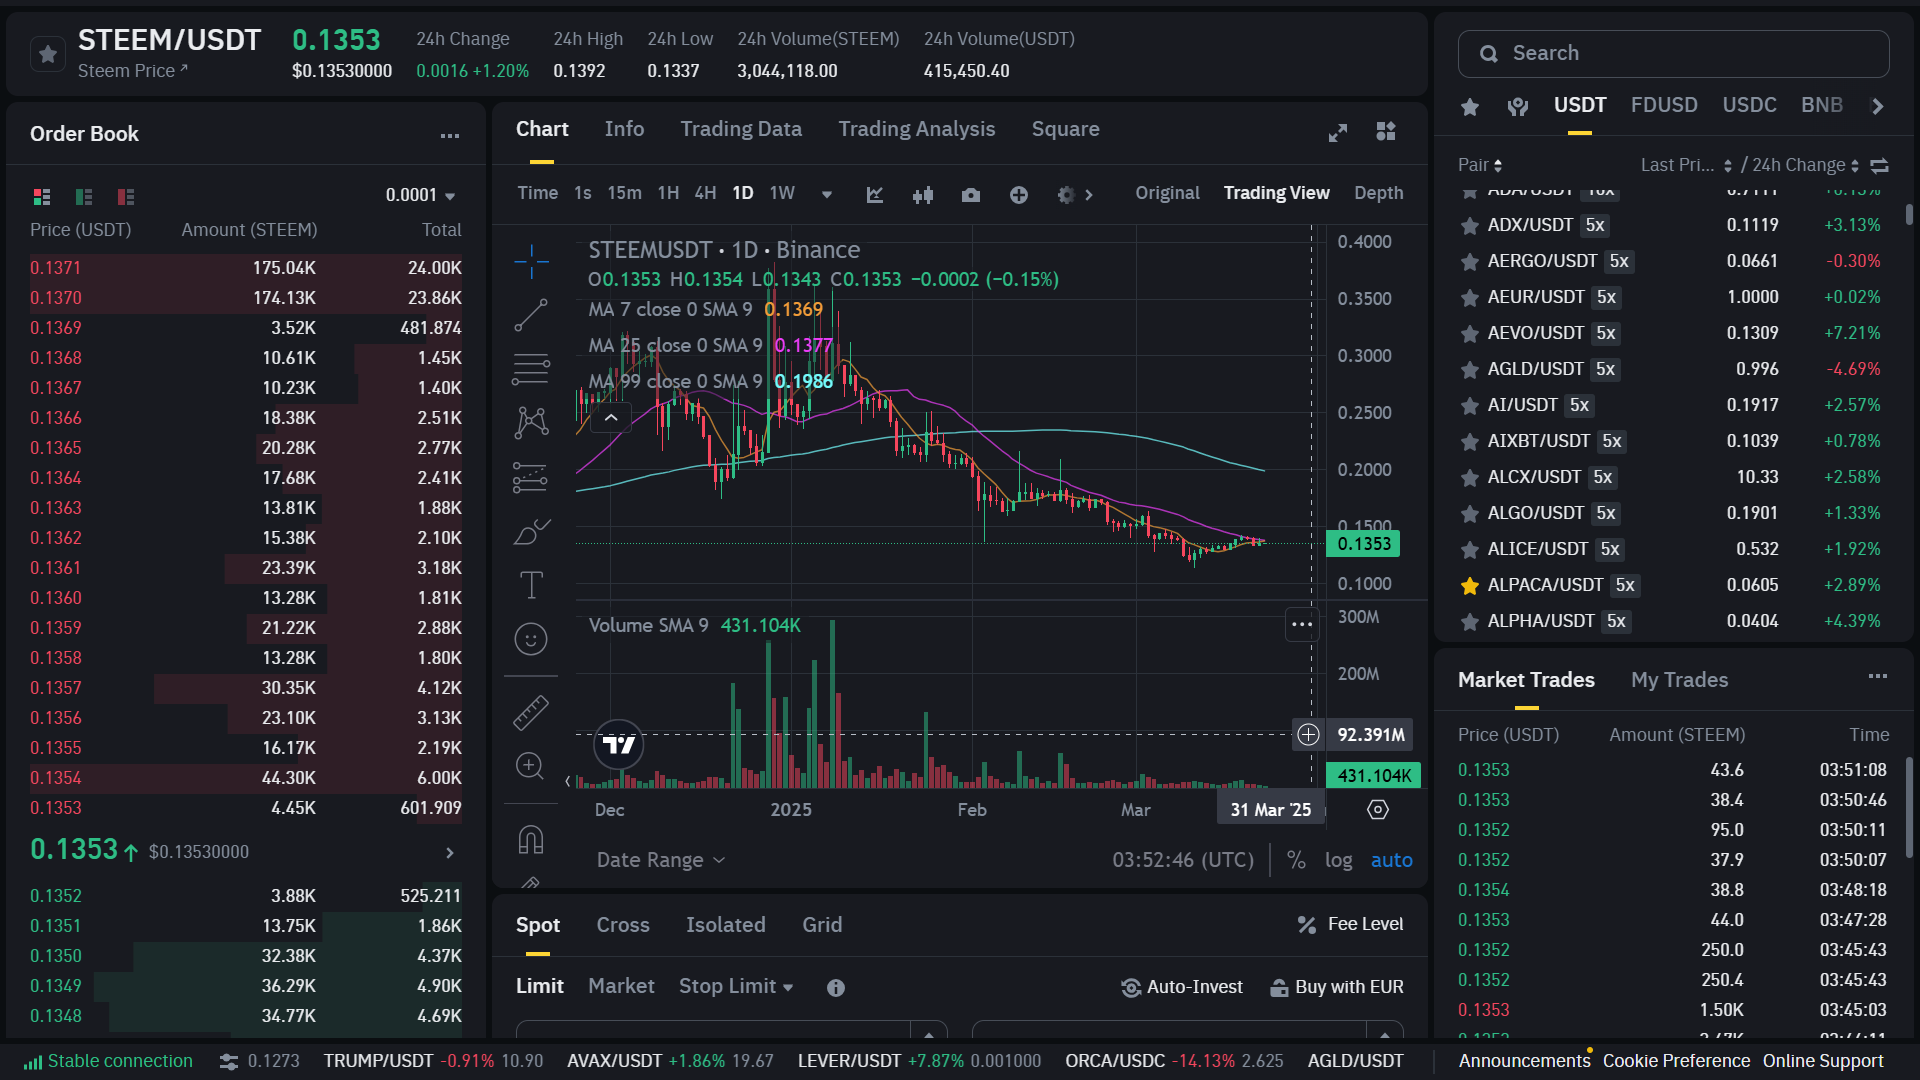The height and width of the screenshot is (1080, 1920).
Task: Select the zoom in tool
Action: click(531, 766)
